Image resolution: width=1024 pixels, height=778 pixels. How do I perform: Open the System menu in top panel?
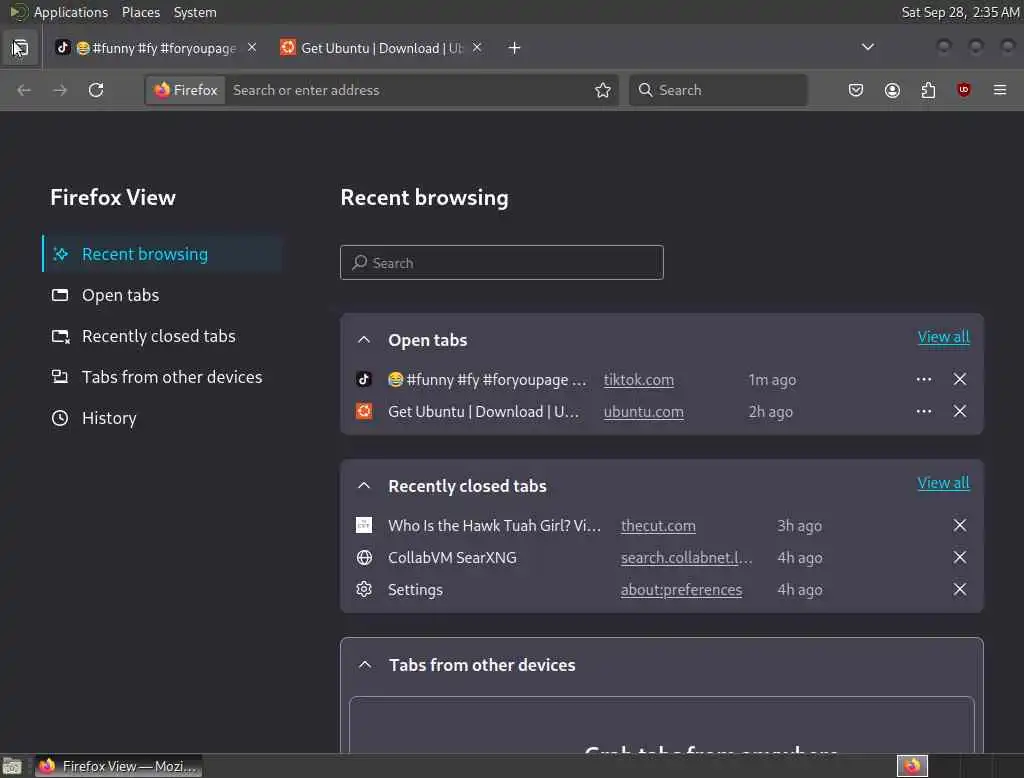click(x=195, y=12)
